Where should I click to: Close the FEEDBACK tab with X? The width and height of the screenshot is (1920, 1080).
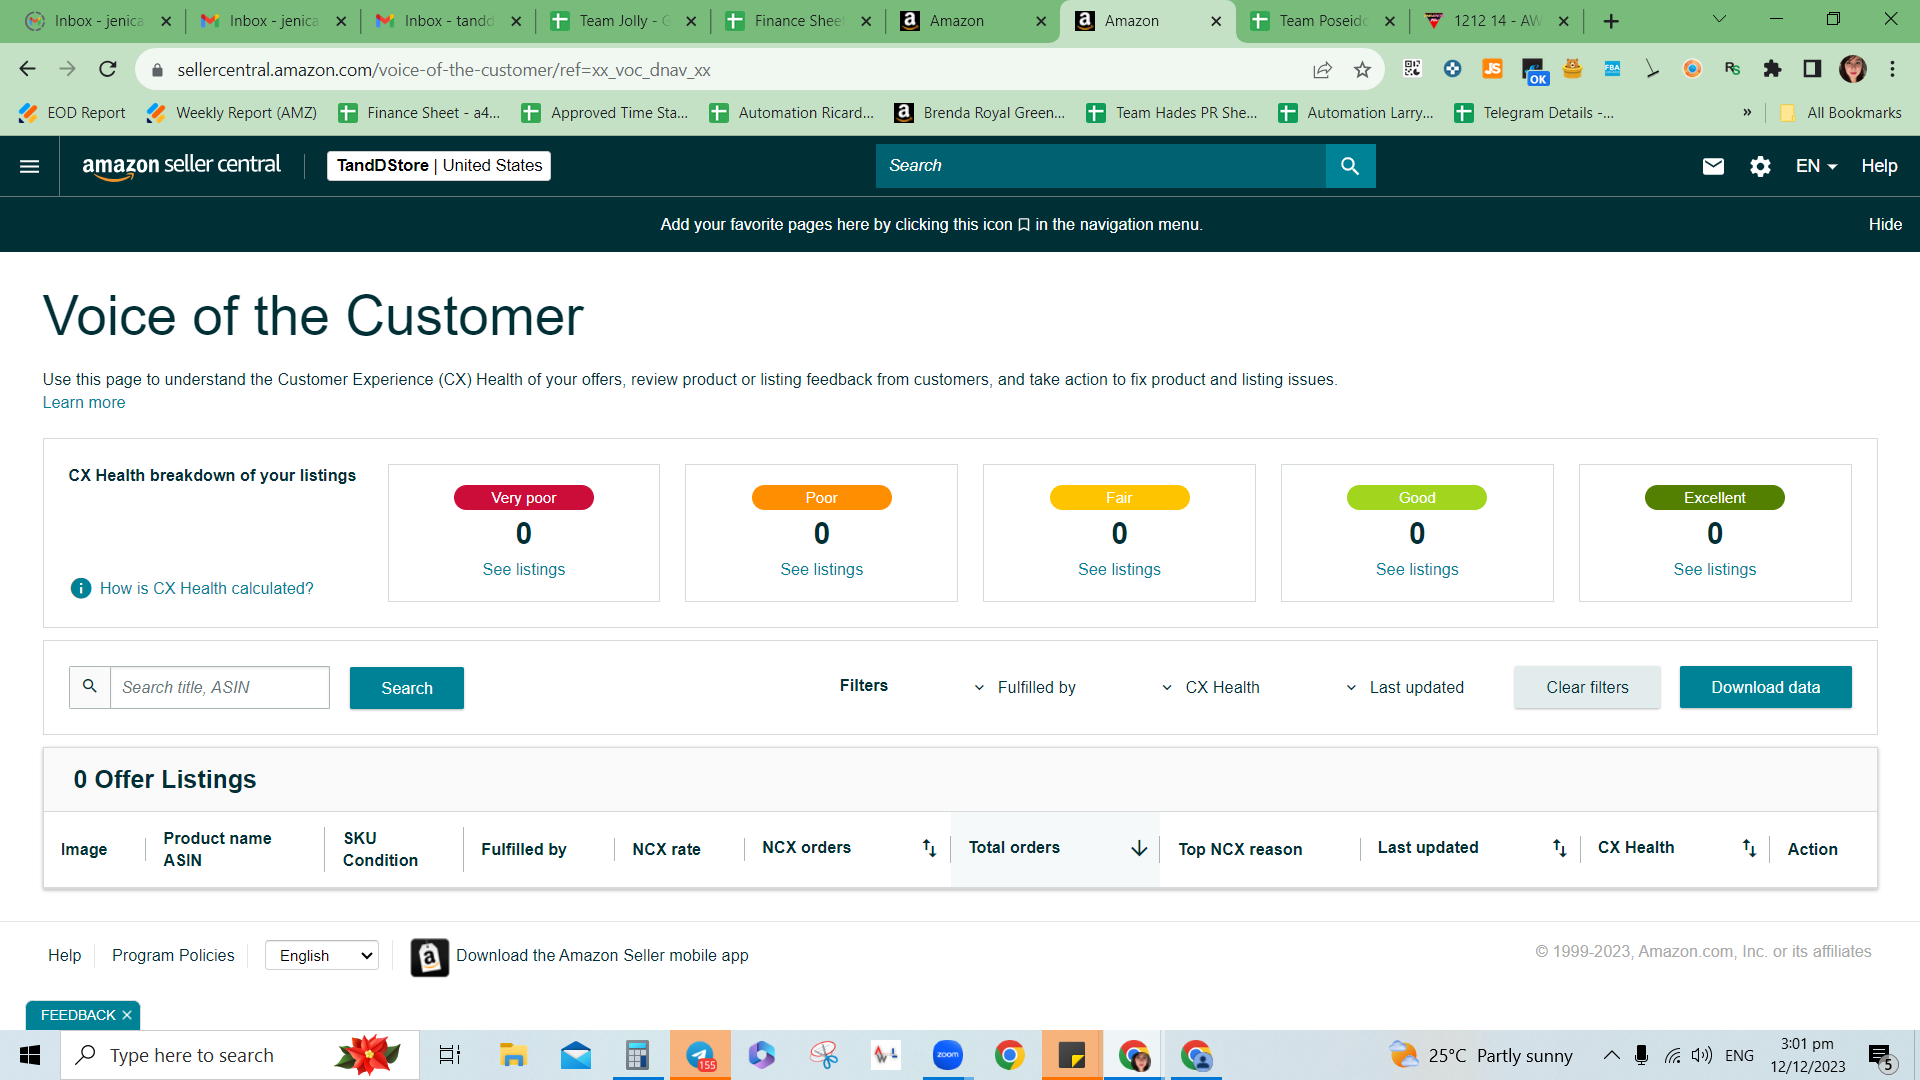tap(127, 1015)
